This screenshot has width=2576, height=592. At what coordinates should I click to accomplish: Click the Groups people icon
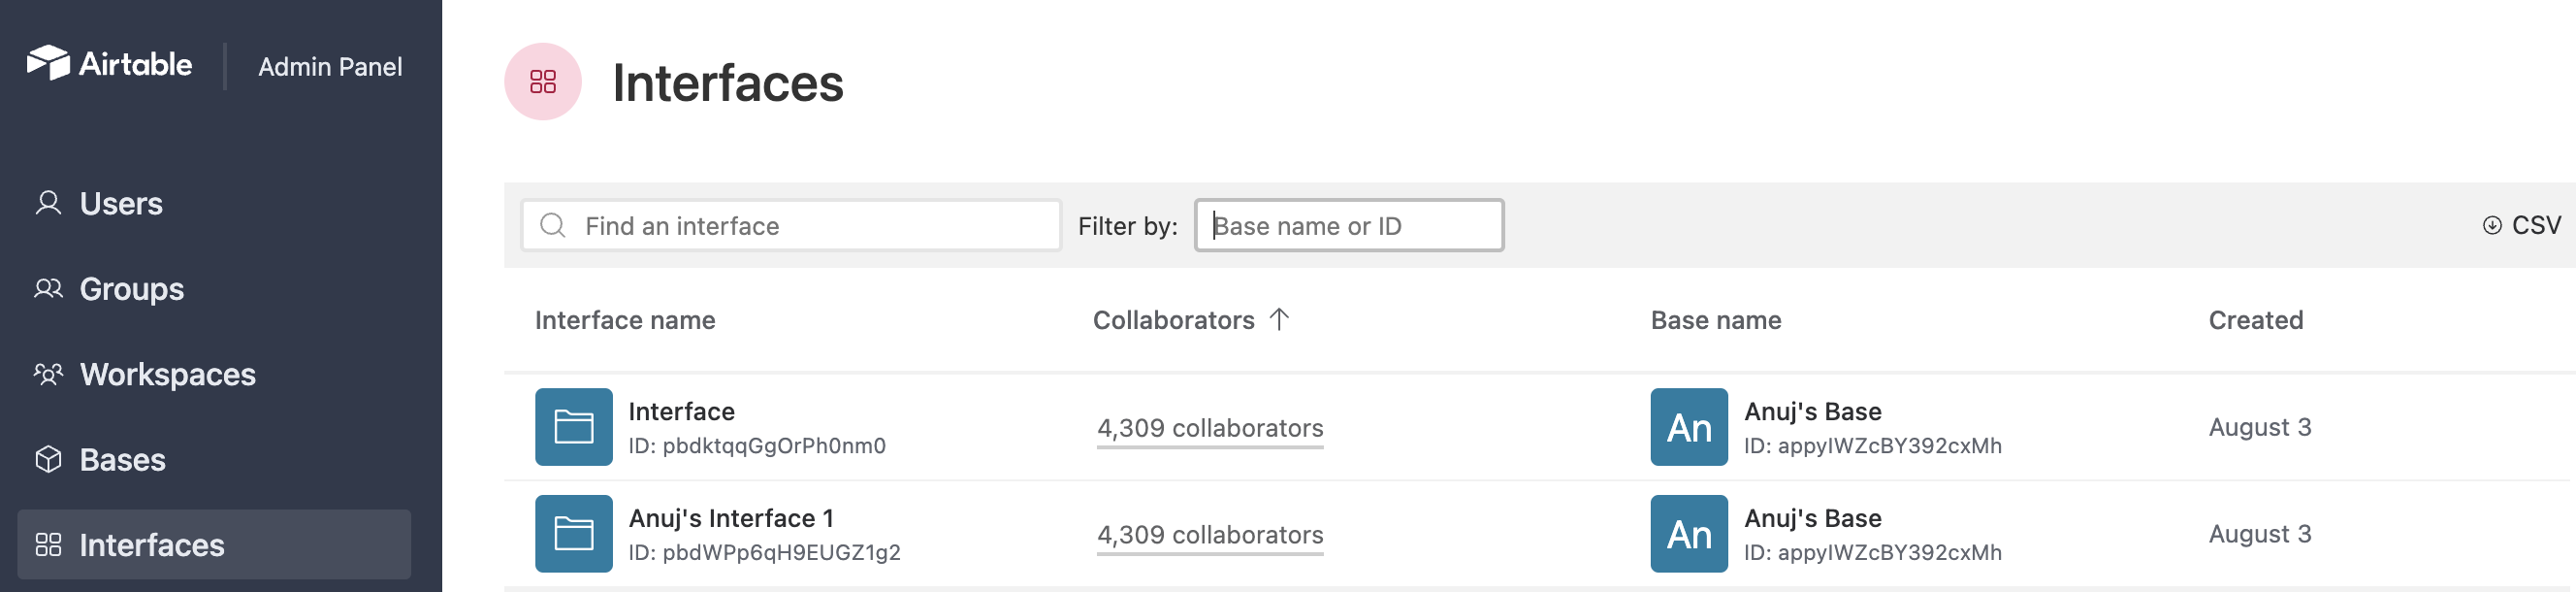48,289
